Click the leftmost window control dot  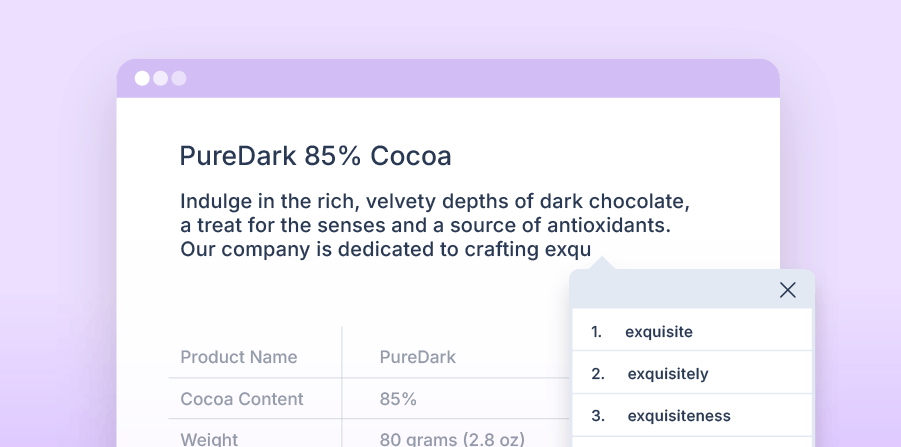pyautogui.click(x=142, y=78)
